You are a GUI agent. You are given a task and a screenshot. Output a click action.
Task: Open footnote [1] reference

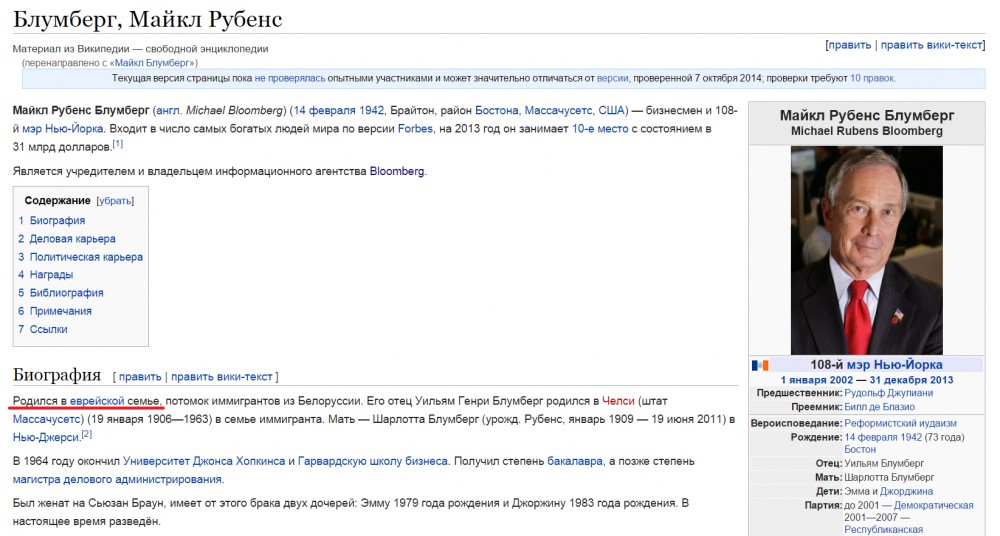(118, 144)
